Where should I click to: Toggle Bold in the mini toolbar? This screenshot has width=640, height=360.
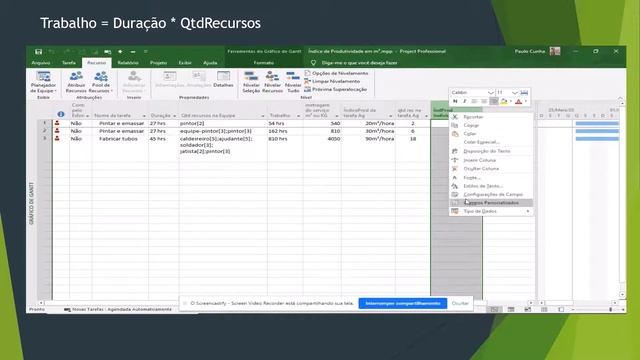click(x=455, y=101)
